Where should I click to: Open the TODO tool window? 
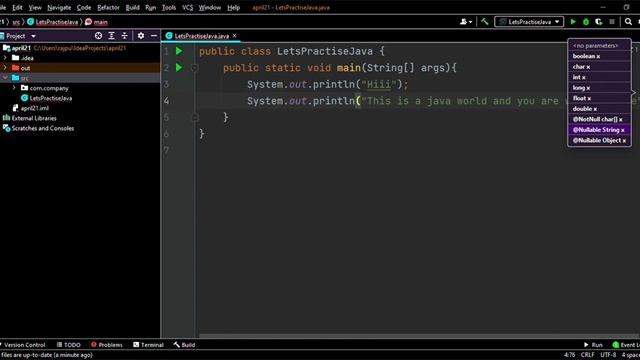click(69, 345)
